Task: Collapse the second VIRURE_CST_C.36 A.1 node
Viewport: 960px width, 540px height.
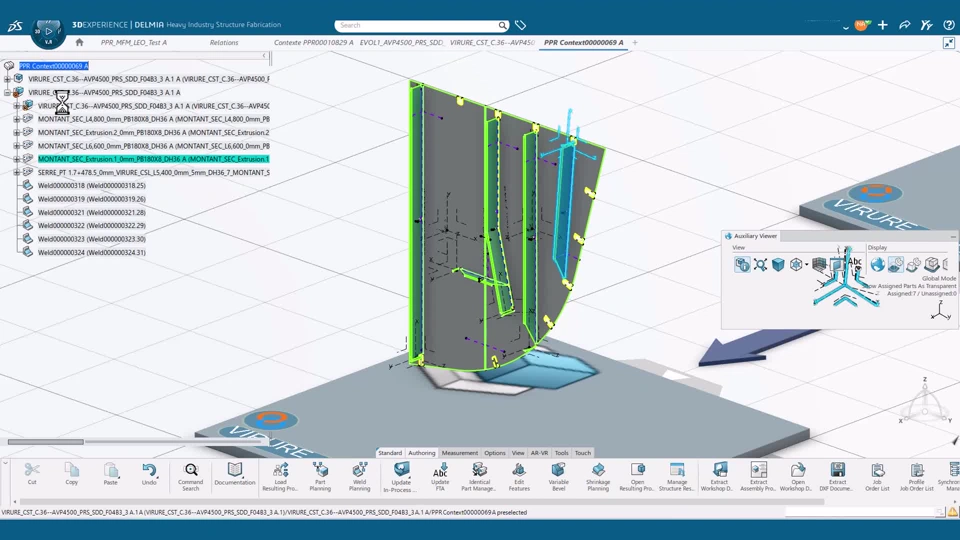Action: point(7,92)
